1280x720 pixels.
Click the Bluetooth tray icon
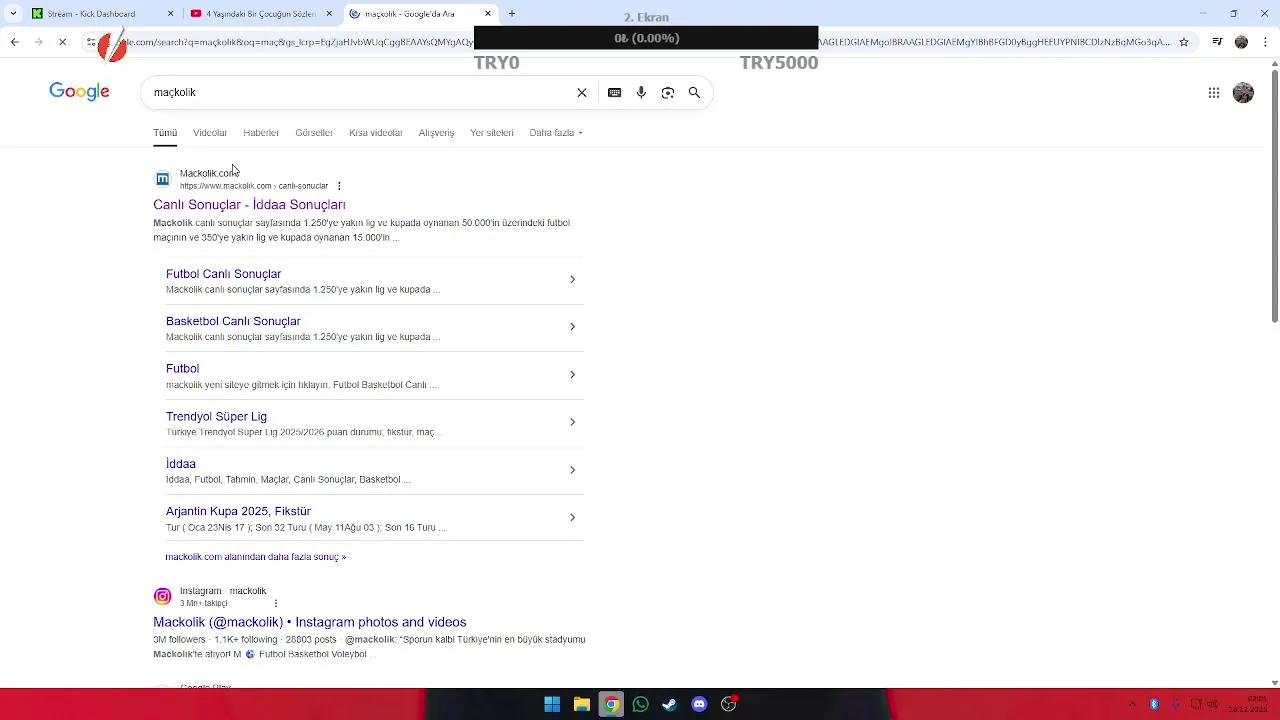tap(1154, 704)
